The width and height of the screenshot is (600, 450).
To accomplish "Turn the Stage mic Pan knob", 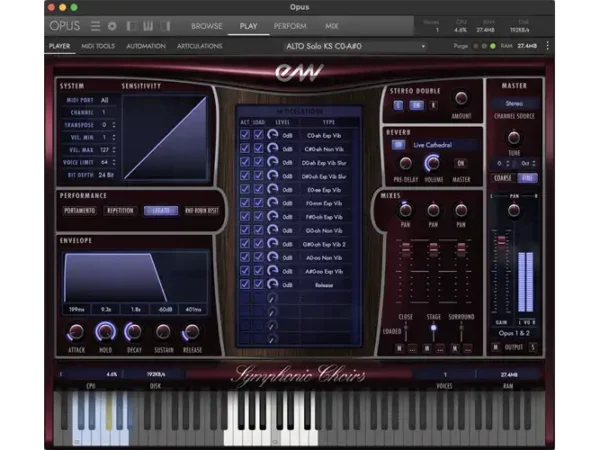I will coord(433,210).
